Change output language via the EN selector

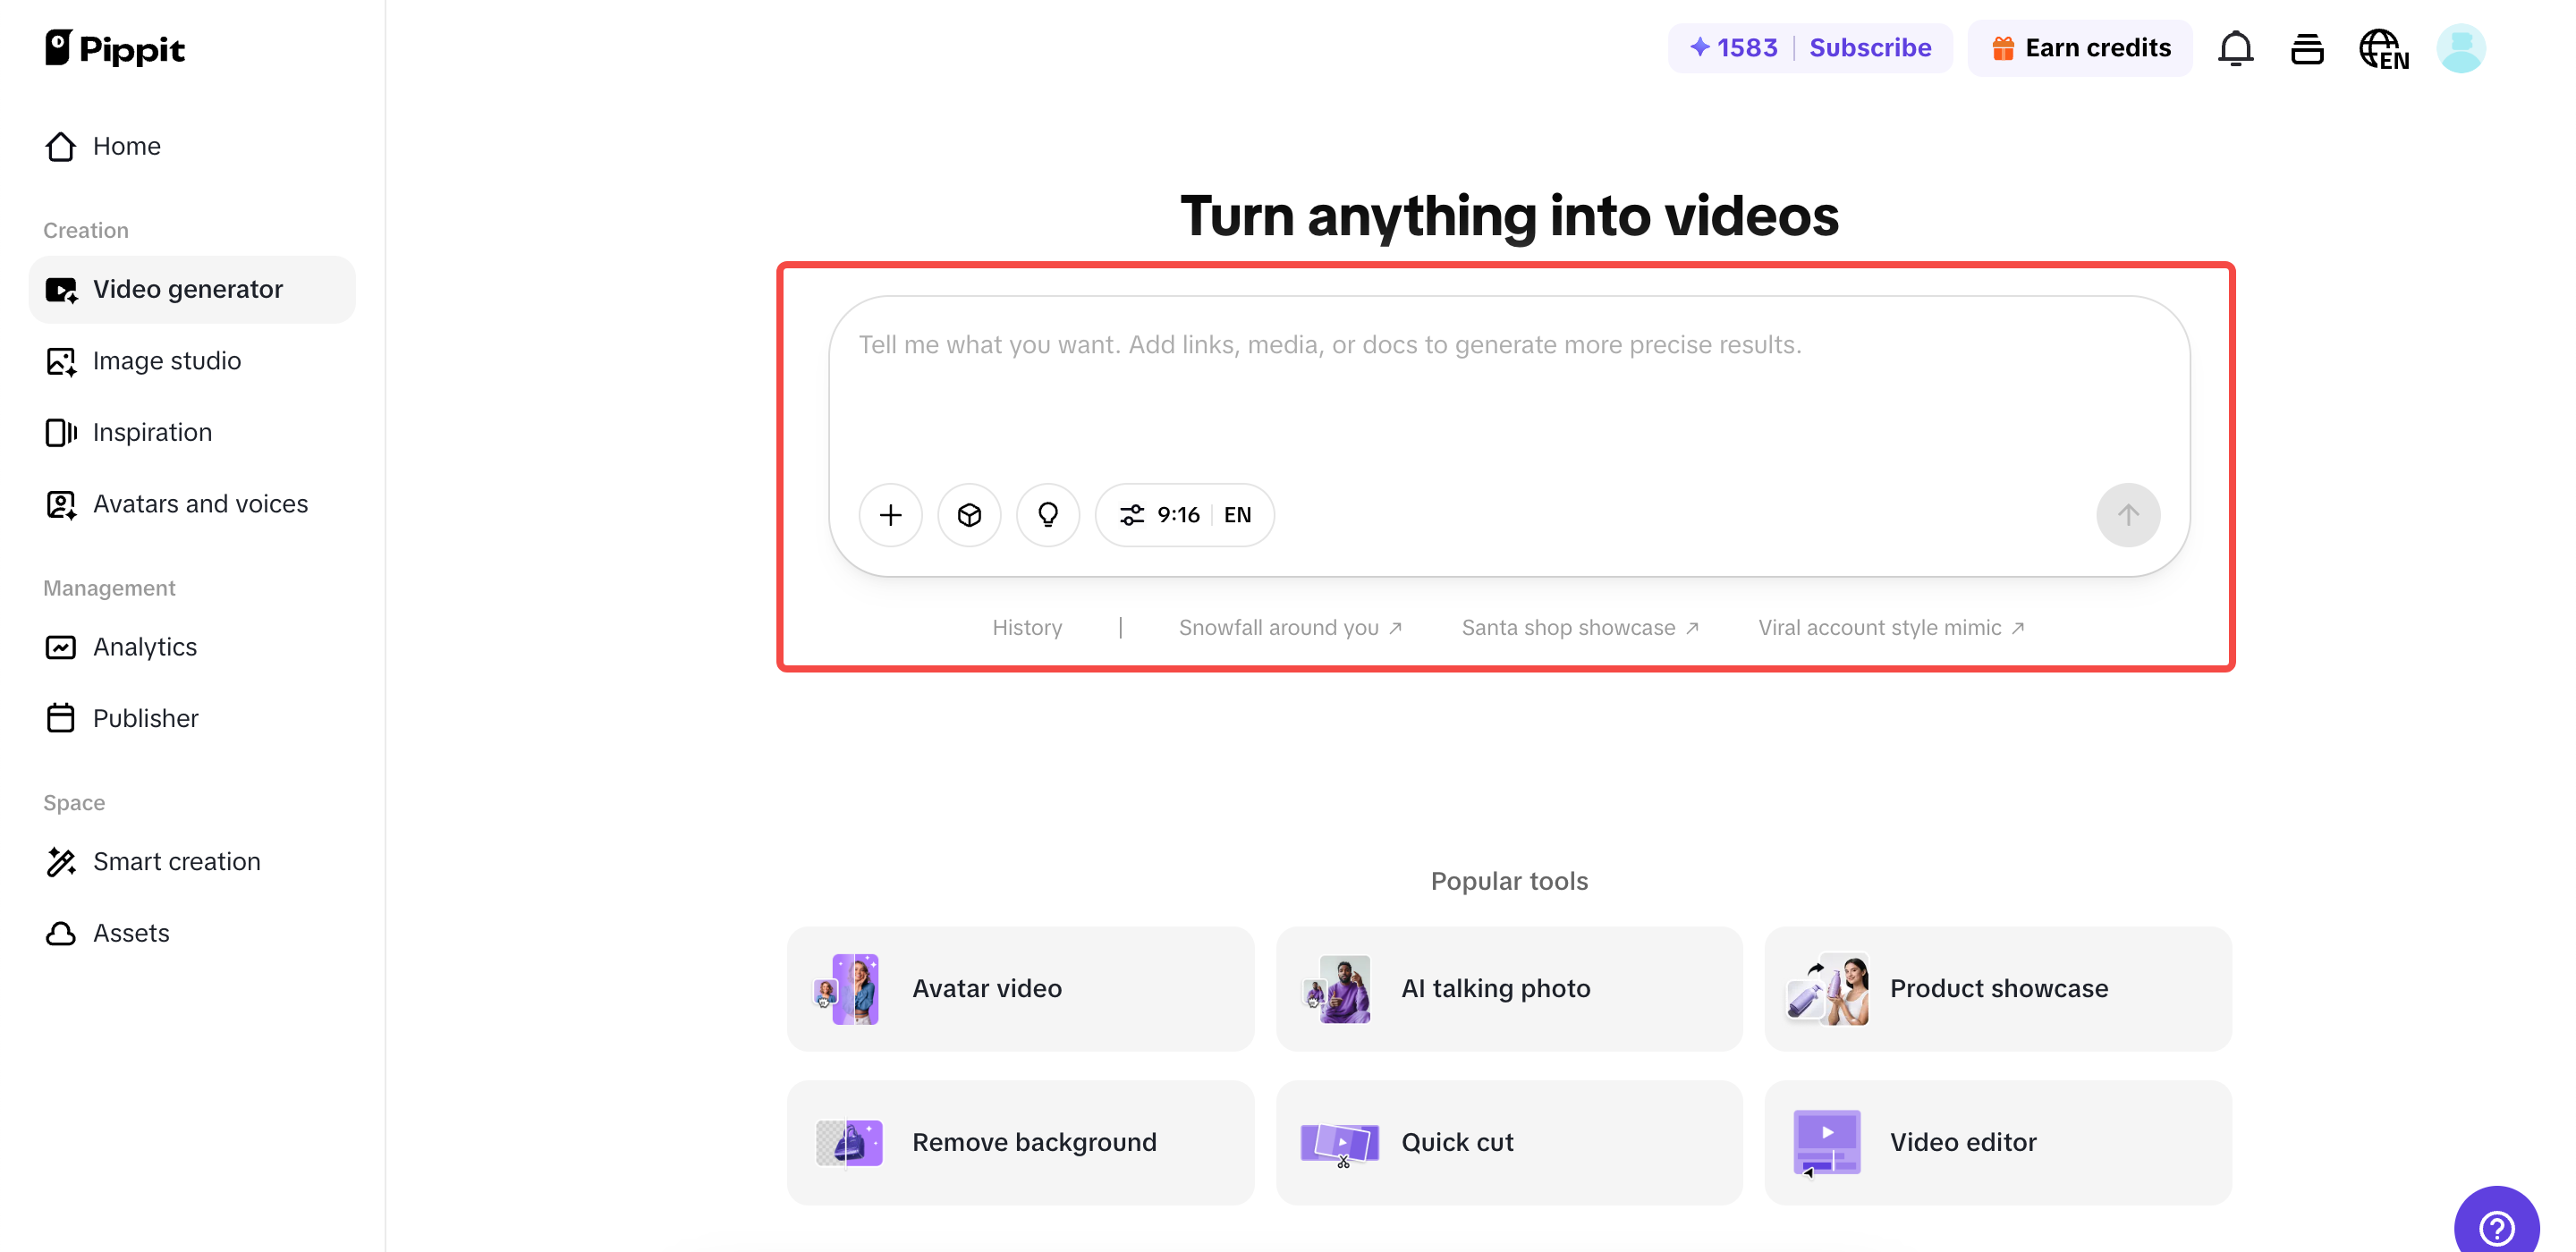point(1237,514)
